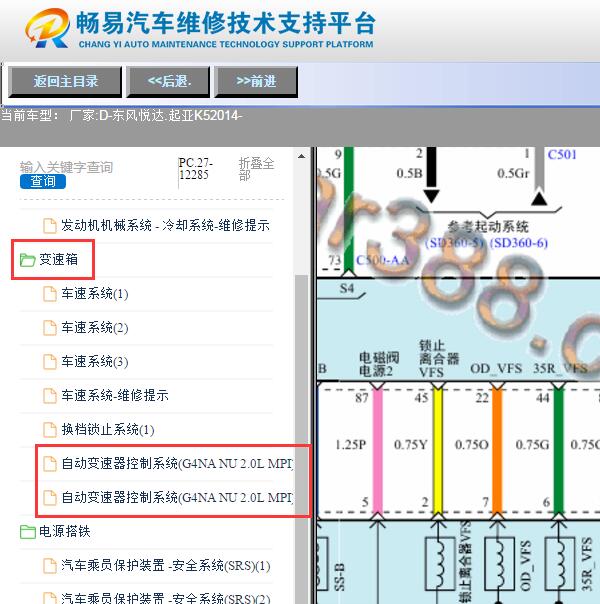The width and height of the screenshot is (600, 604).
Task: Open first 自动变速器控制系统(G4NA NU 2.0L MPI) entry
Action: tap(177, 463)
